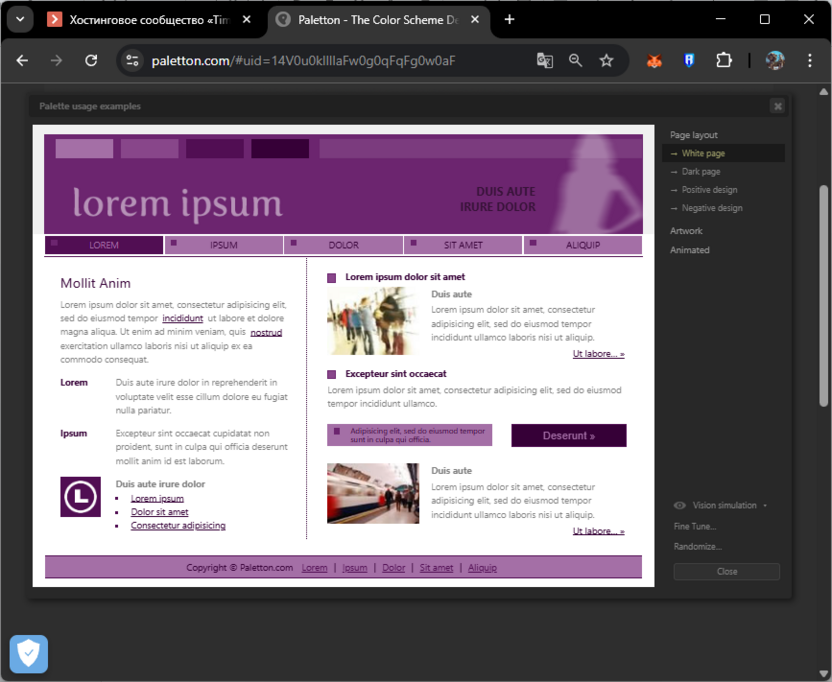Reload the Paletton page
Image resolution: width=832 pixels, height=682 pixels.
tap(91, 61)
